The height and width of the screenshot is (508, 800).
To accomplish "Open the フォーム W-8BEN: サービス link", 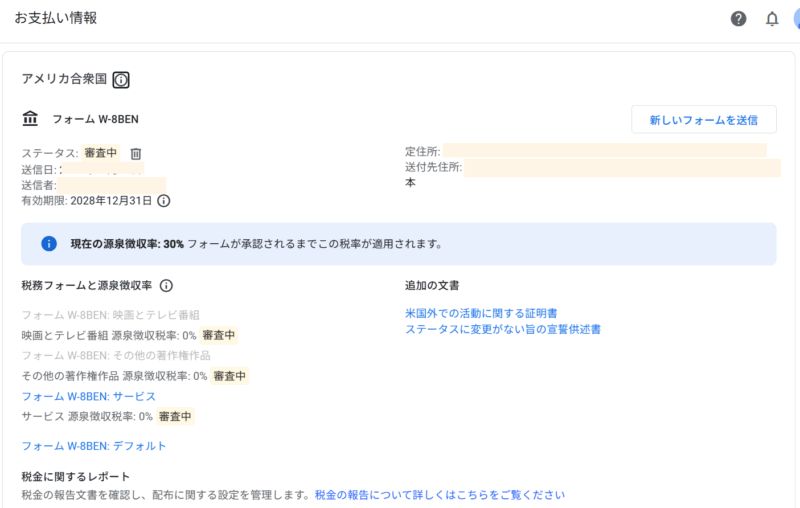I will [88, 397].
